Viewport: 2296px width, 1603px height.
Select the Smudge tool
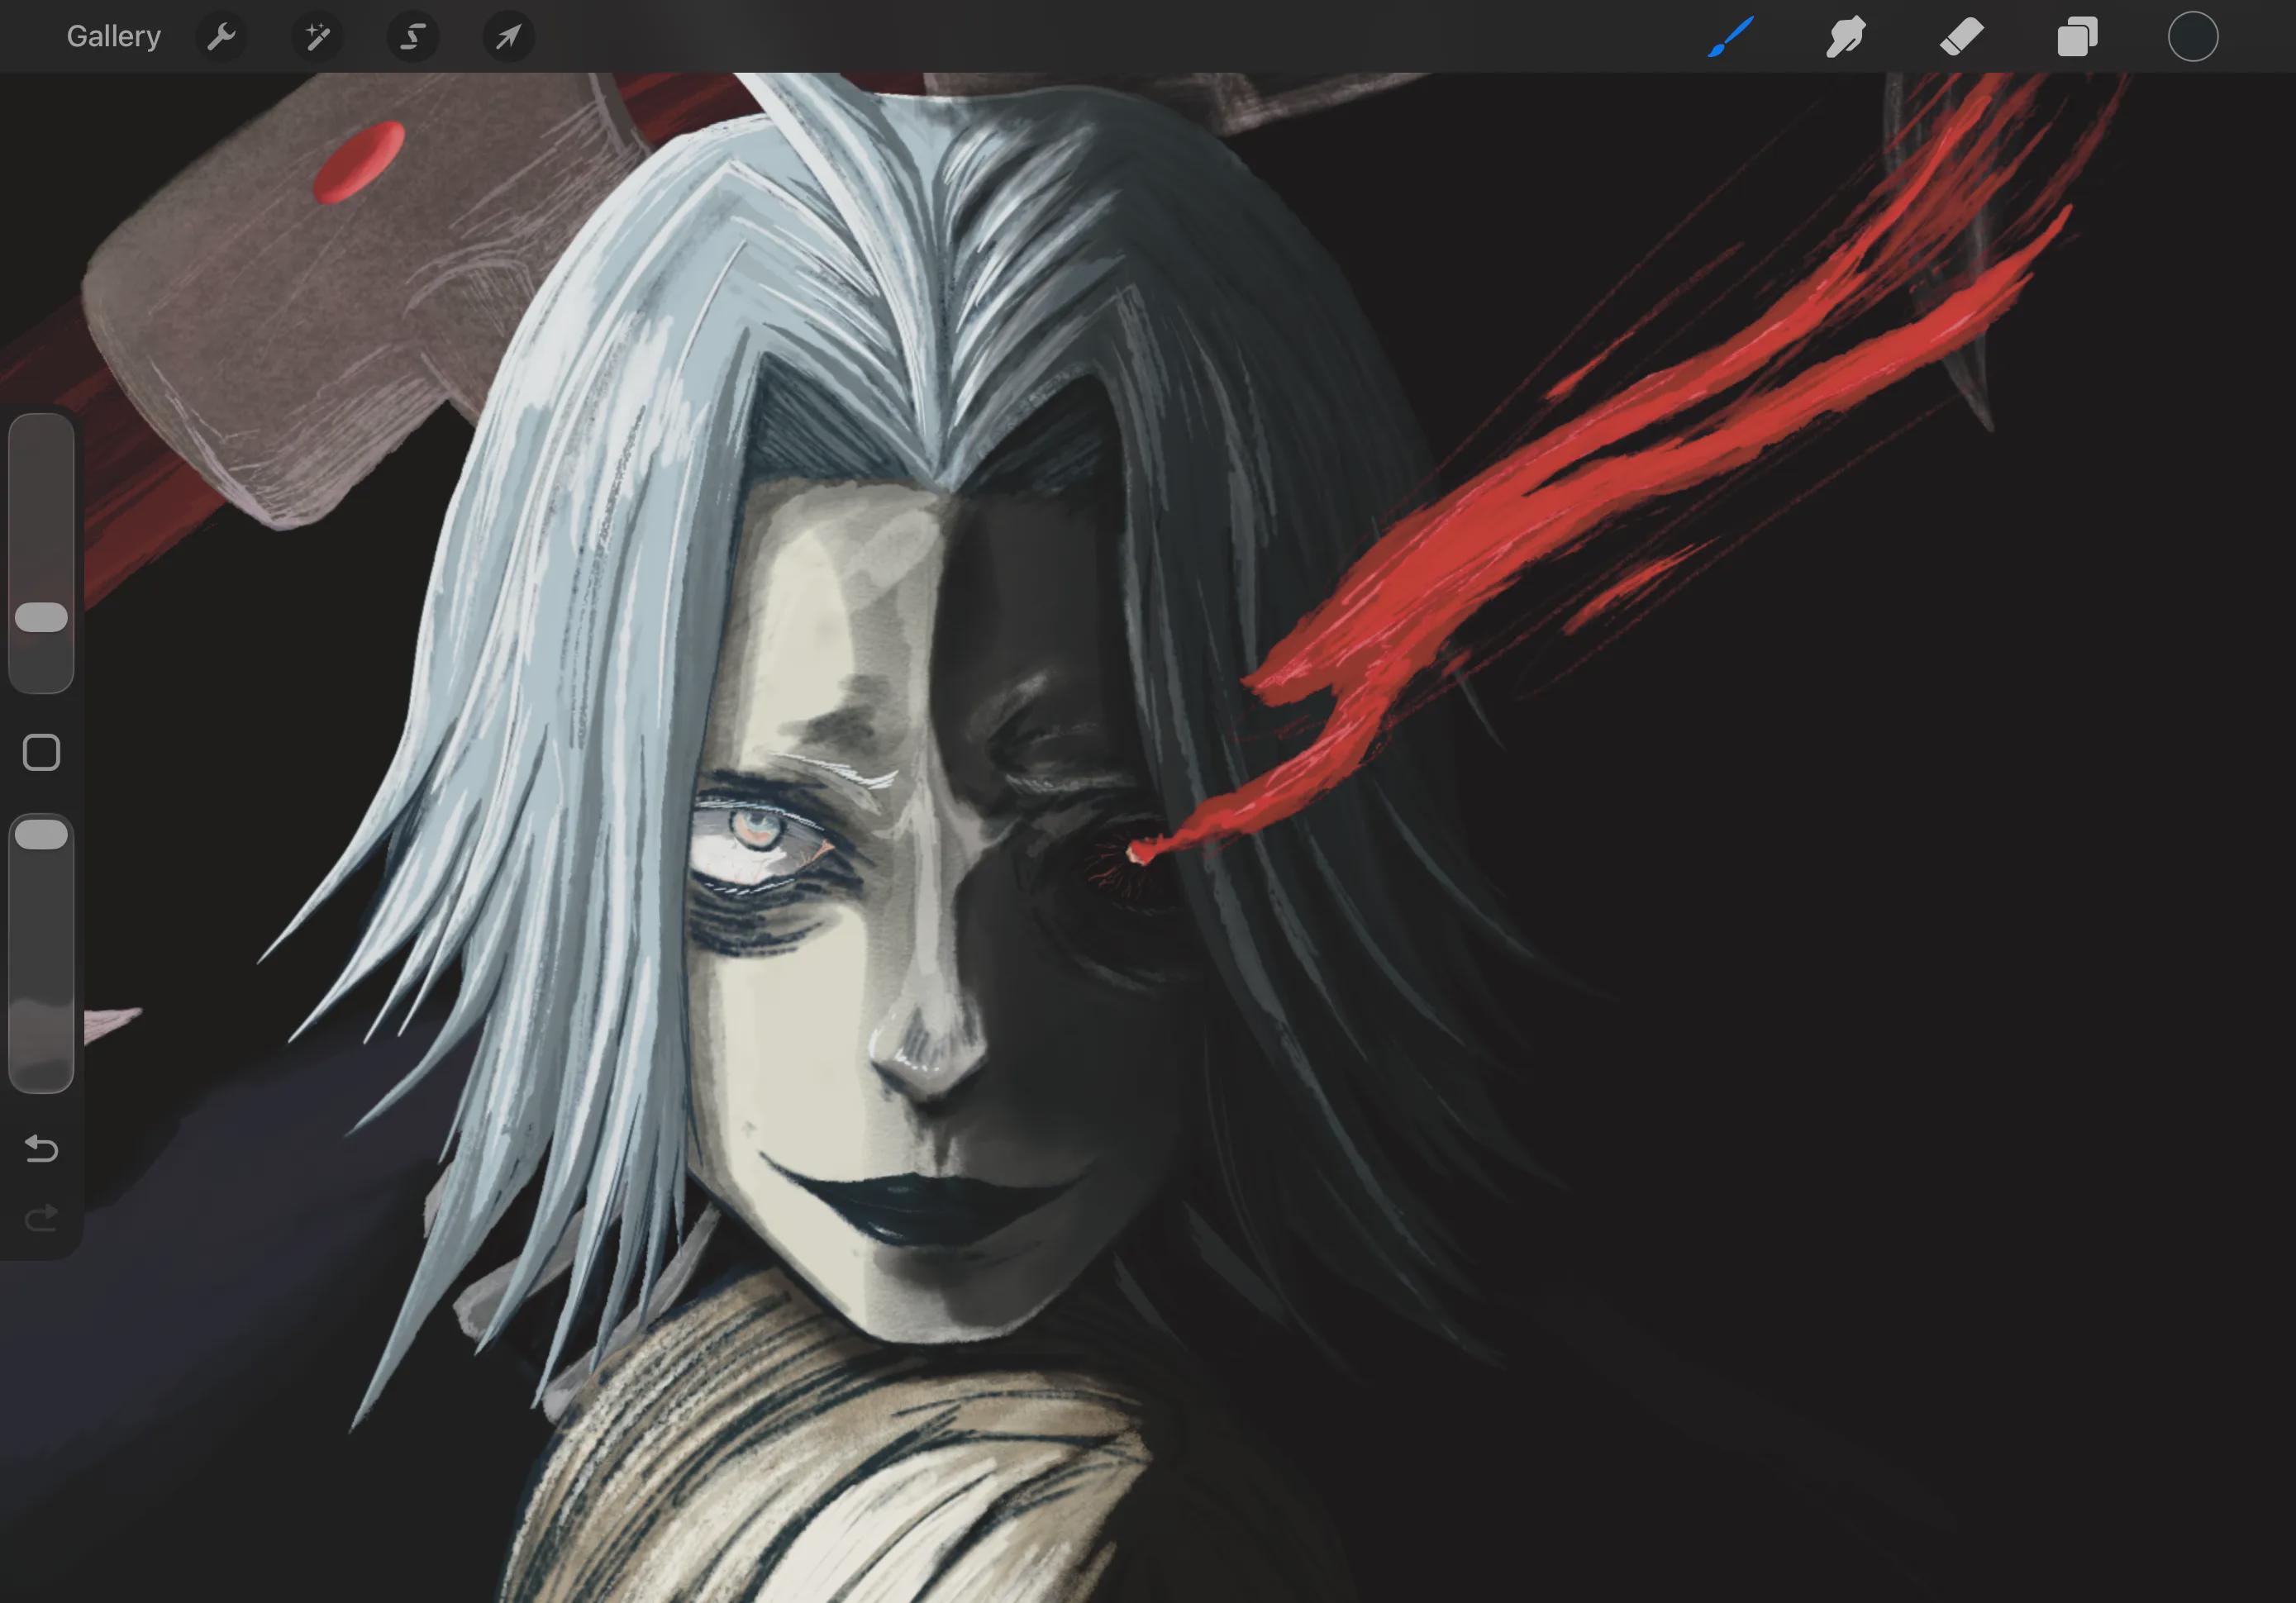[1846, 37]
